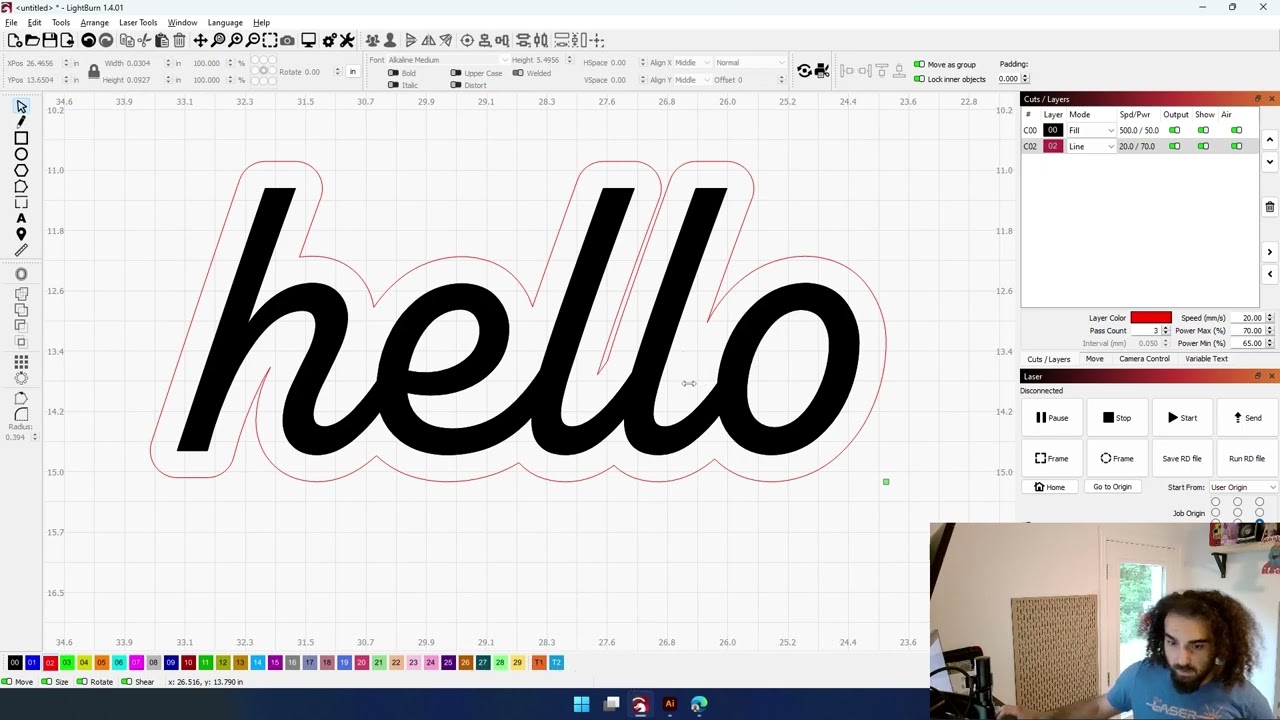
Task: Adjust Speed (mm/s) stepper arrows
Action: pyautogui.click(x=1270, y=318)
